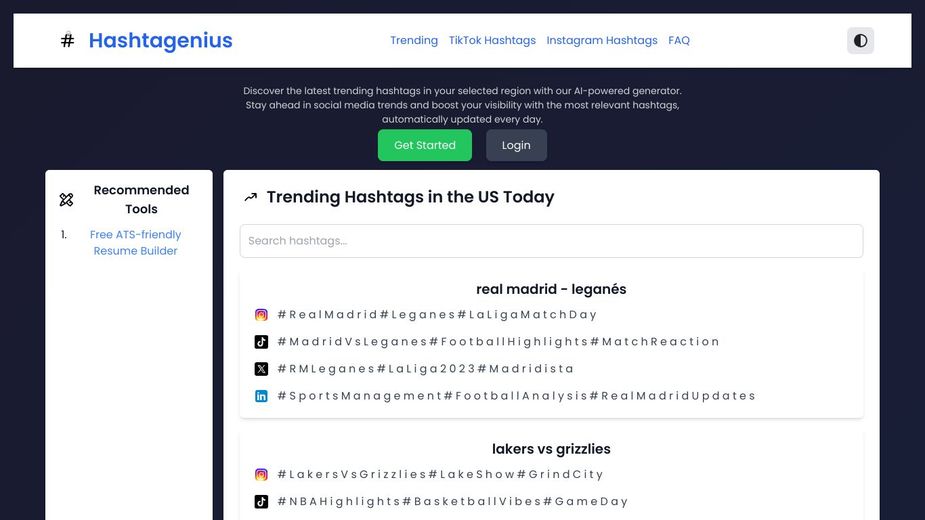
Task: Select the #RealMadrid Instagram hashtags text
Action: point(437,315)
